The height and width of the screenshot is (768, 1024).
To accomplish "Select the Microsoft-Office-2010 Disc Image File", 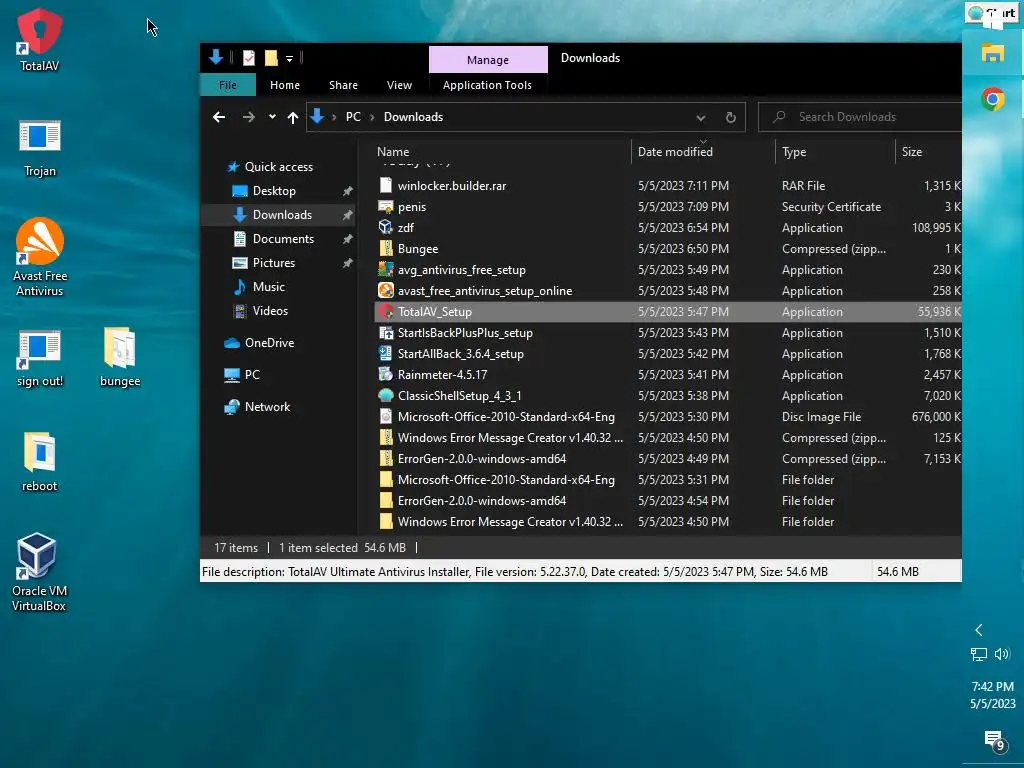I will click(x=667, y=417).
